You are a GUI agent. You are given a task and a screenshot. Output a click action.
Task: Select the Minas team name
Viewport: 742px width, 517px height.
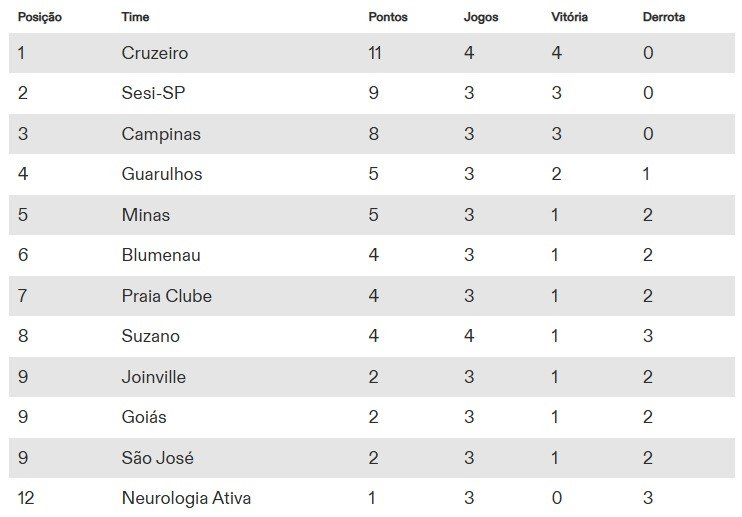click(146, 215)
